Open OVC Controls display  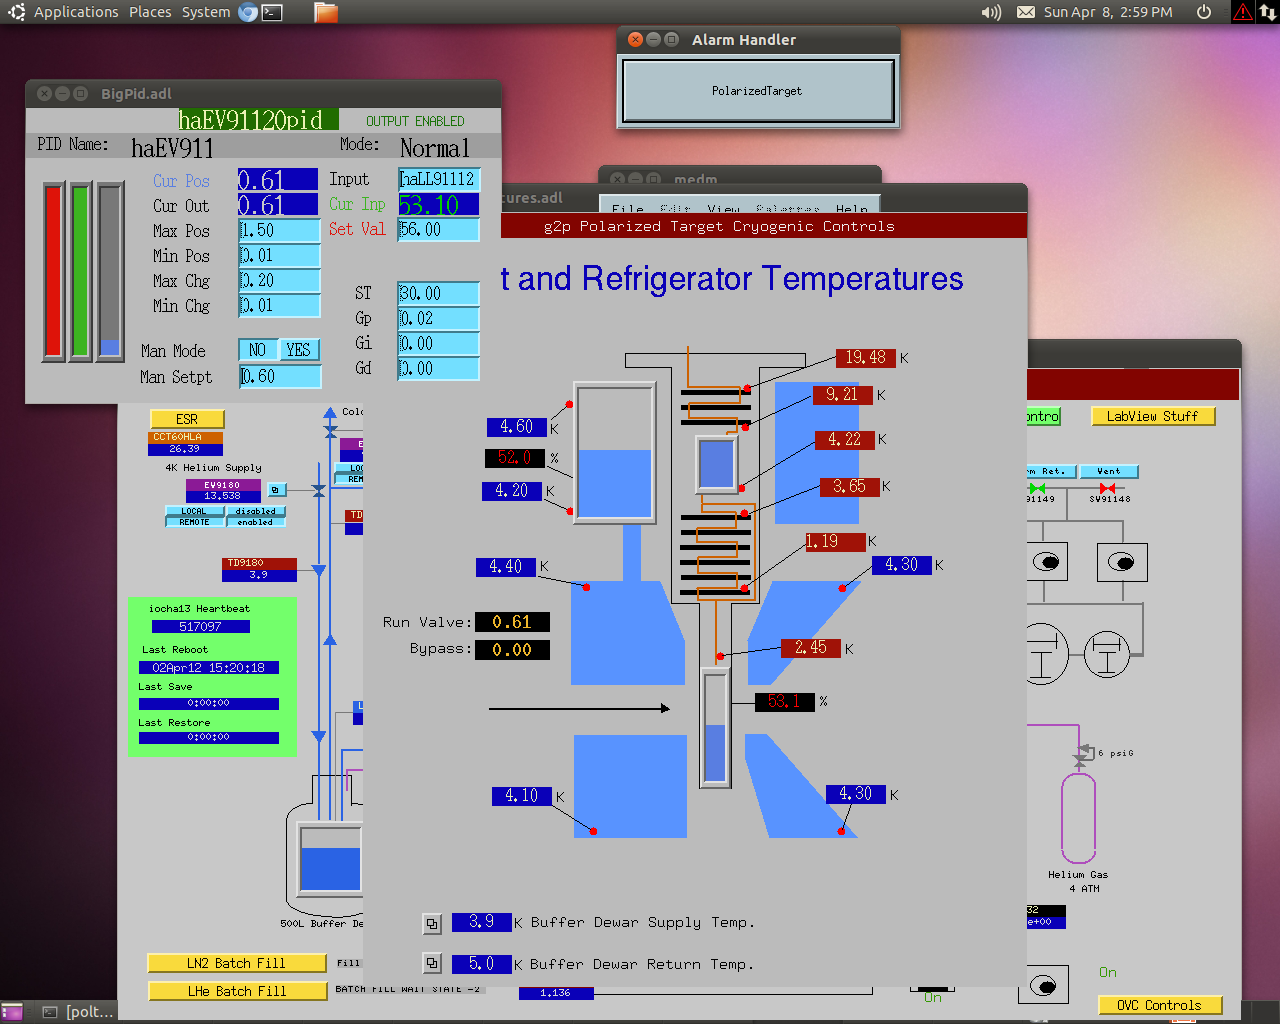tap(1160, 1006)
